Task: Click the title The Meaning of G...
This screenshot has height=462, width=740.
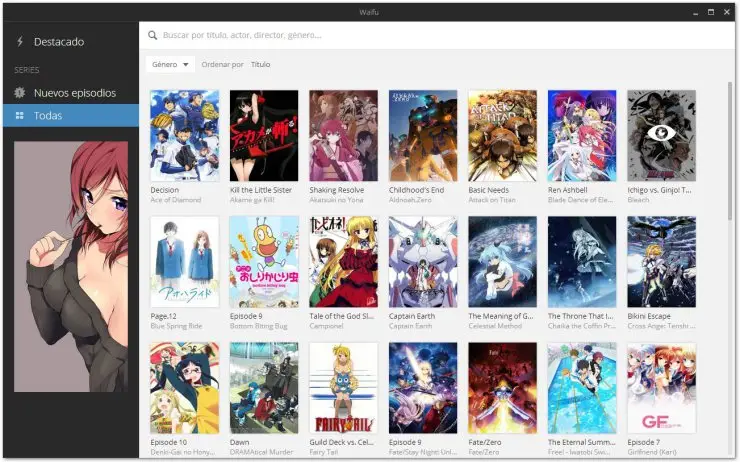Action: pos(501,316)
